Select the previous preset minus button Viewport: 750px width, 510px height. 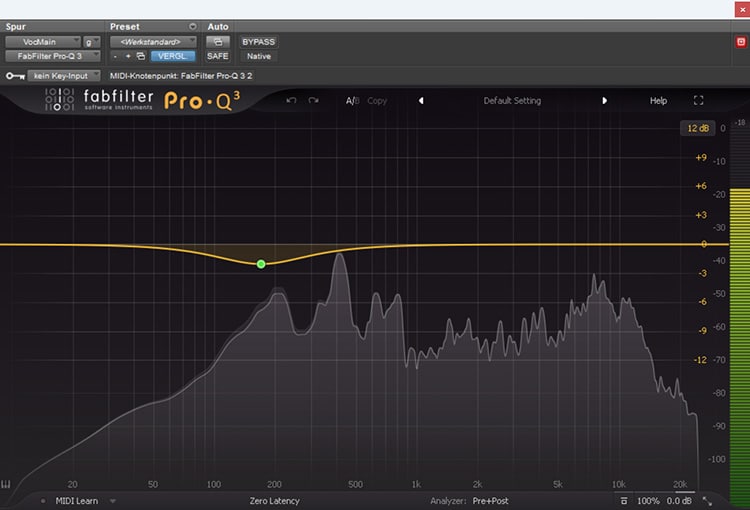115,56
